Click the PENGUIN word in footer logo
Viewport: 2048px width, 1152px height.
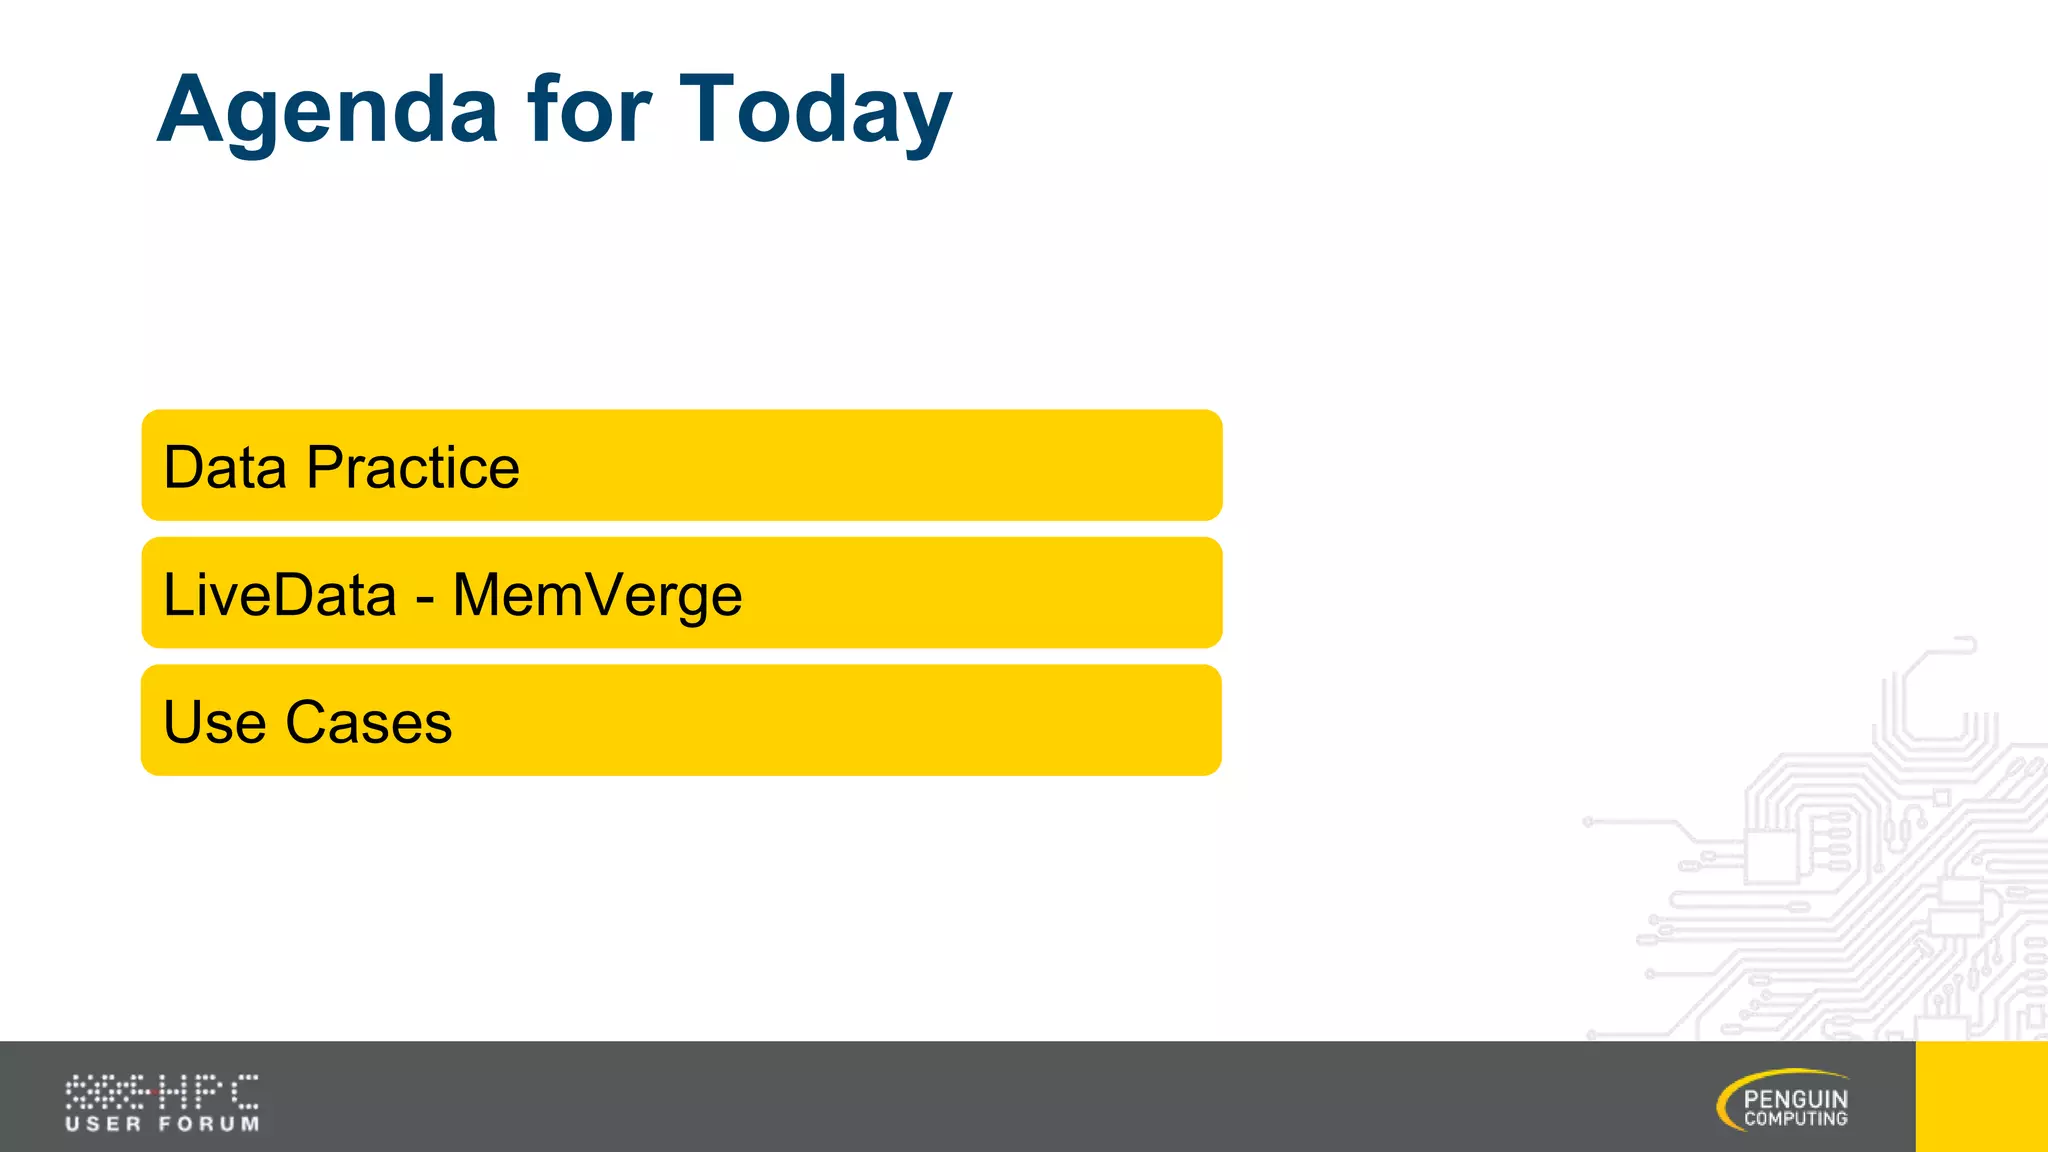[1796, 1098]
